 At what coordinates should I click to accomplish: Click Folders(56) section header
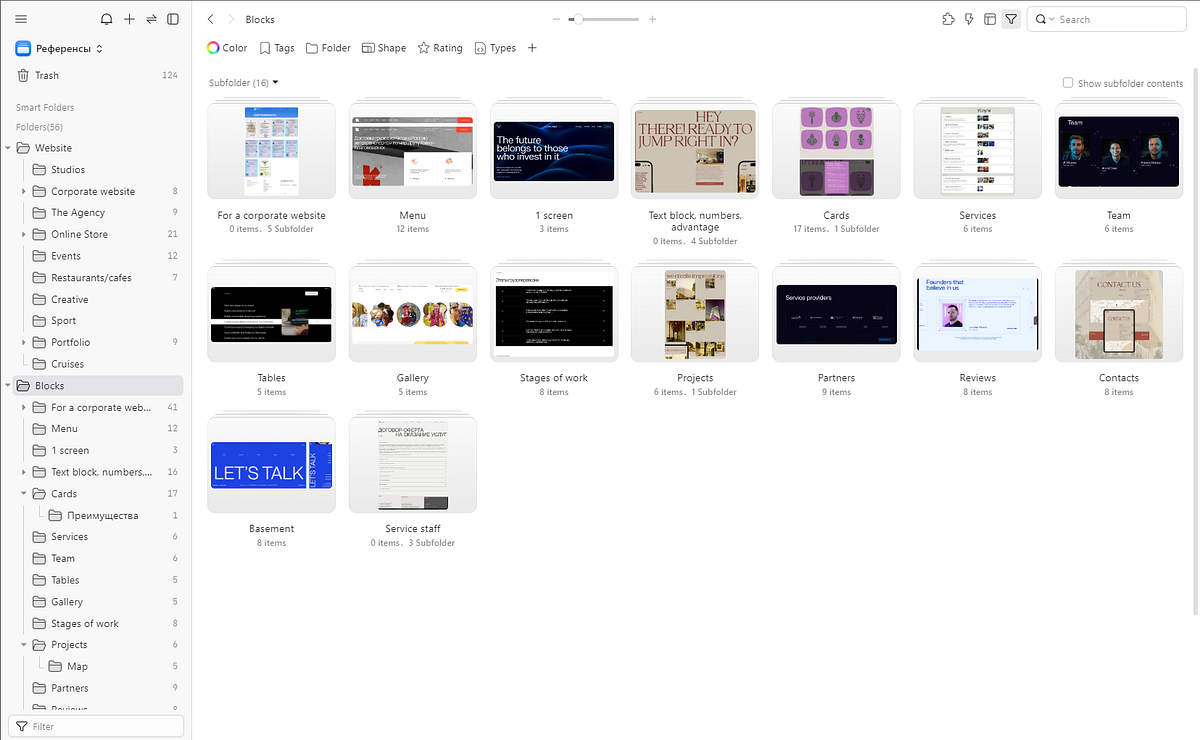coord(39,128)
